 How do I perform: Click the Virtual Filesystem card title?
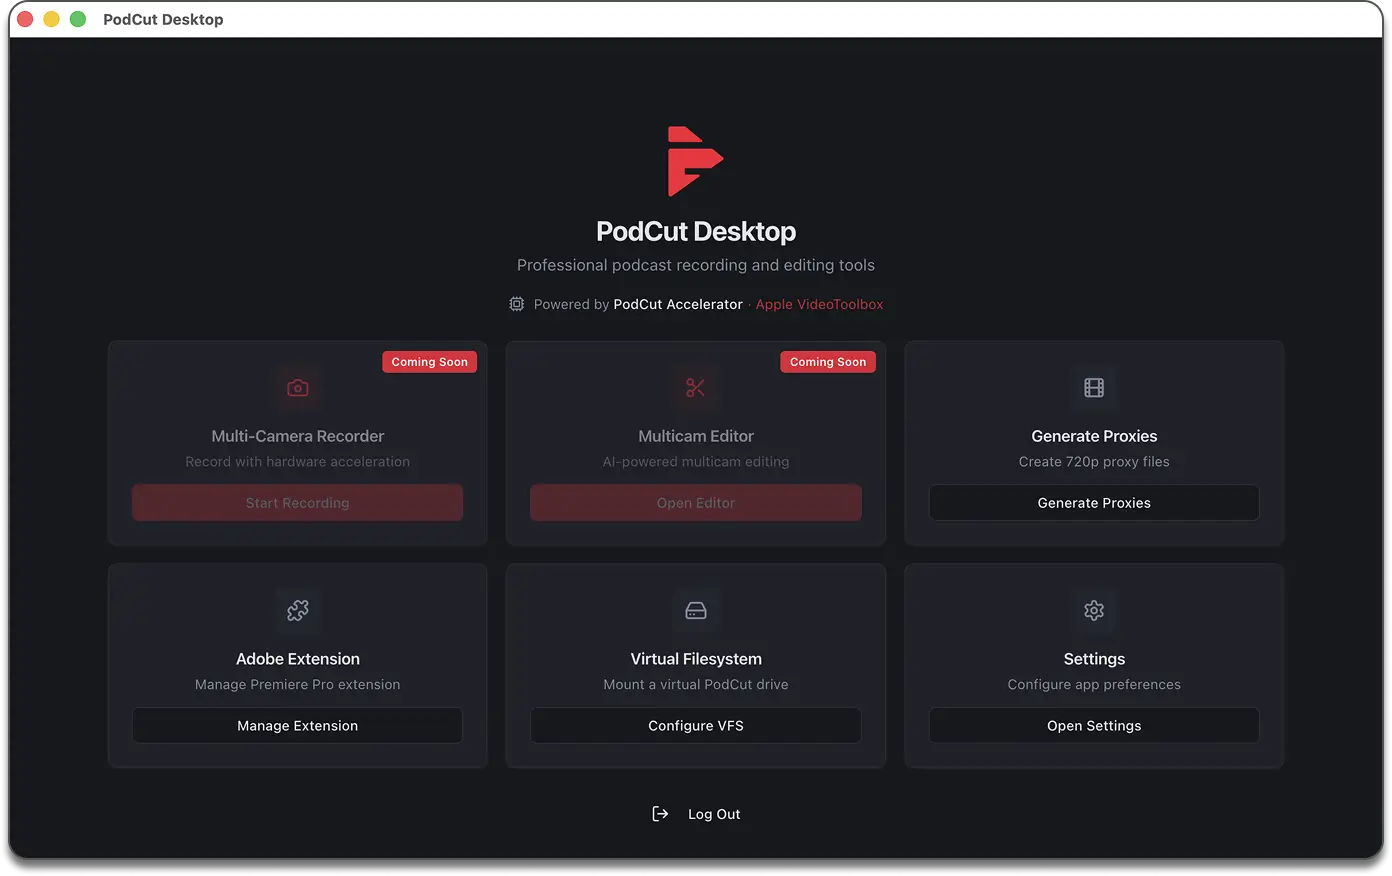click(696, 659)
